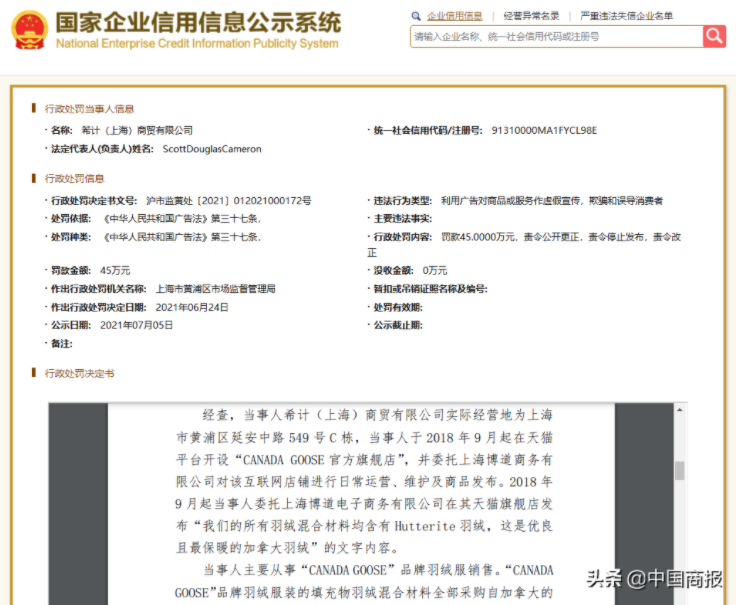Click the 备注 label
736x605 pixels.
click(x=61, y=344)
